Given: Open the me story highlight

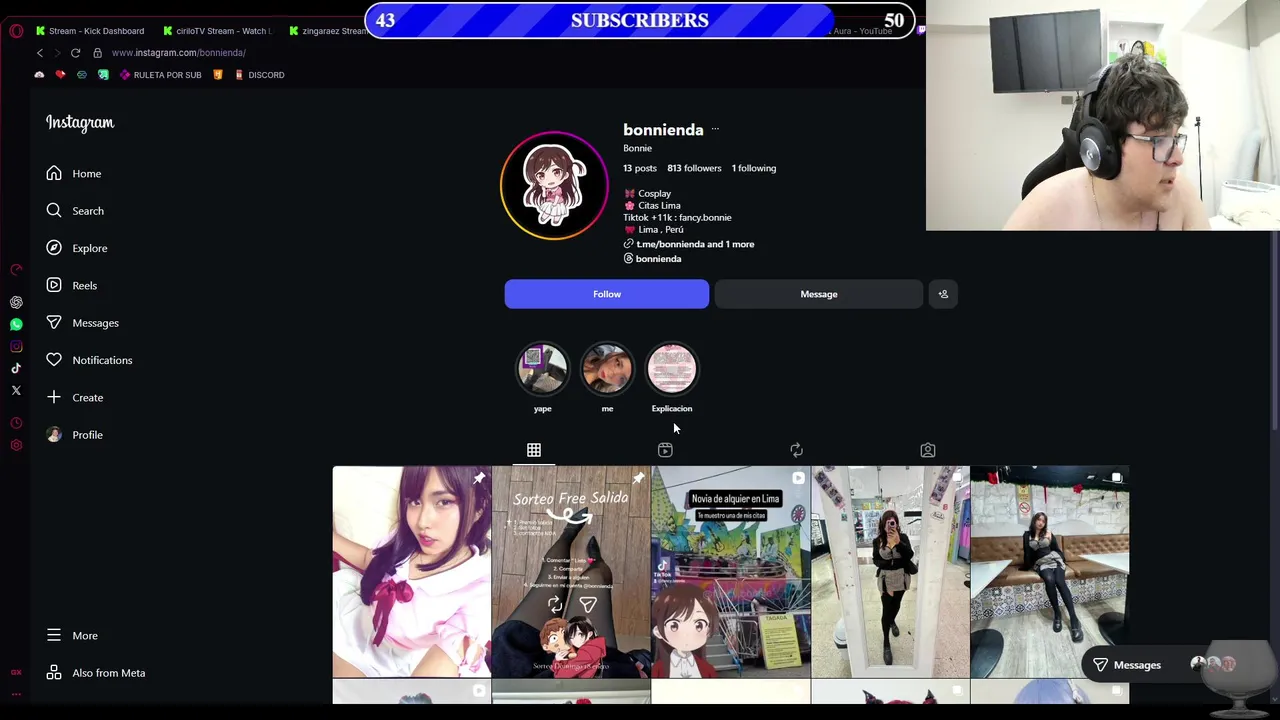Looking at the screenshot, I should tap(607, 370).
